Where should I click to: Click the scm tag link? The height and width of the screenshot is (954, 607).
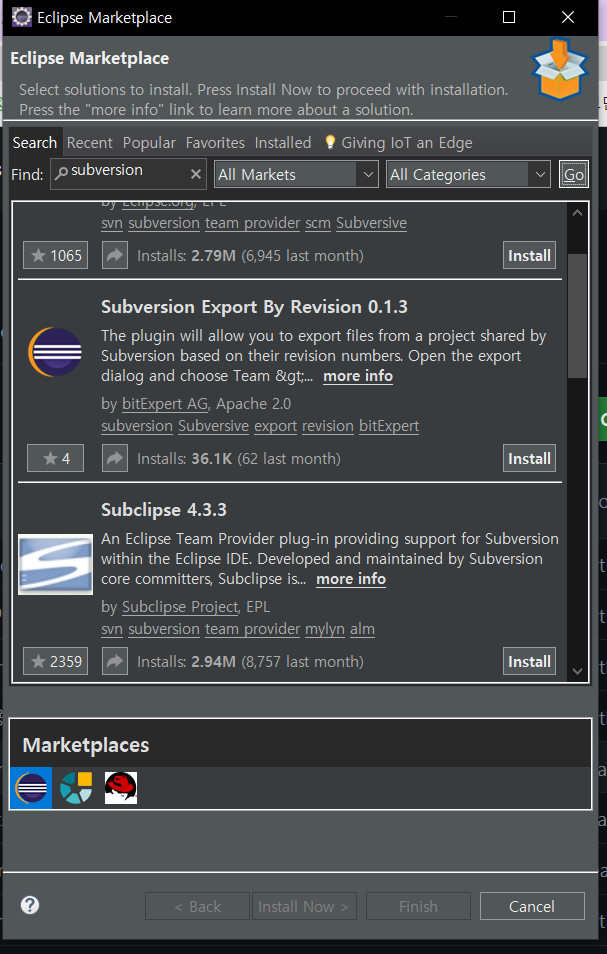click(x=317, y=223)
